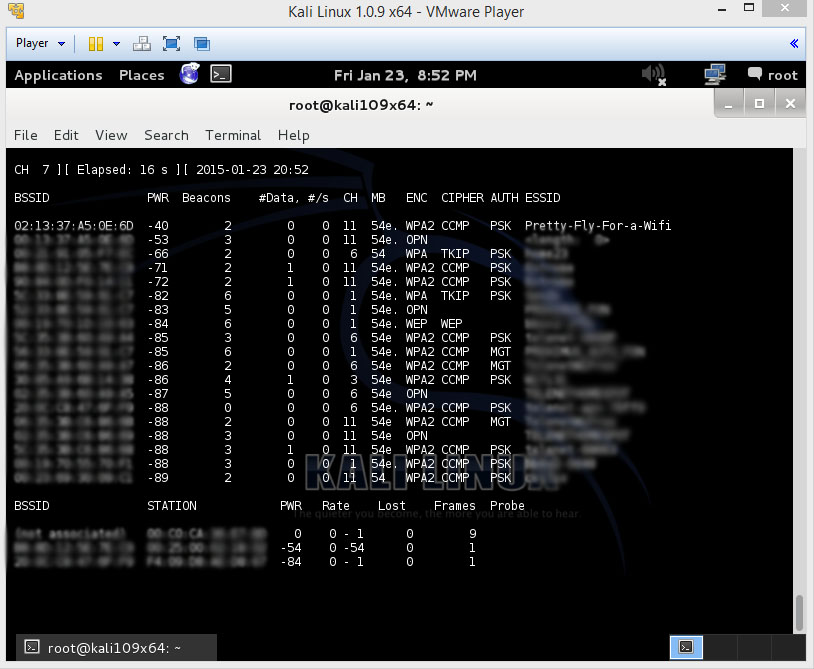814x669 pixels.
Task: Open the Applications menu
Action: pos(58,75)
